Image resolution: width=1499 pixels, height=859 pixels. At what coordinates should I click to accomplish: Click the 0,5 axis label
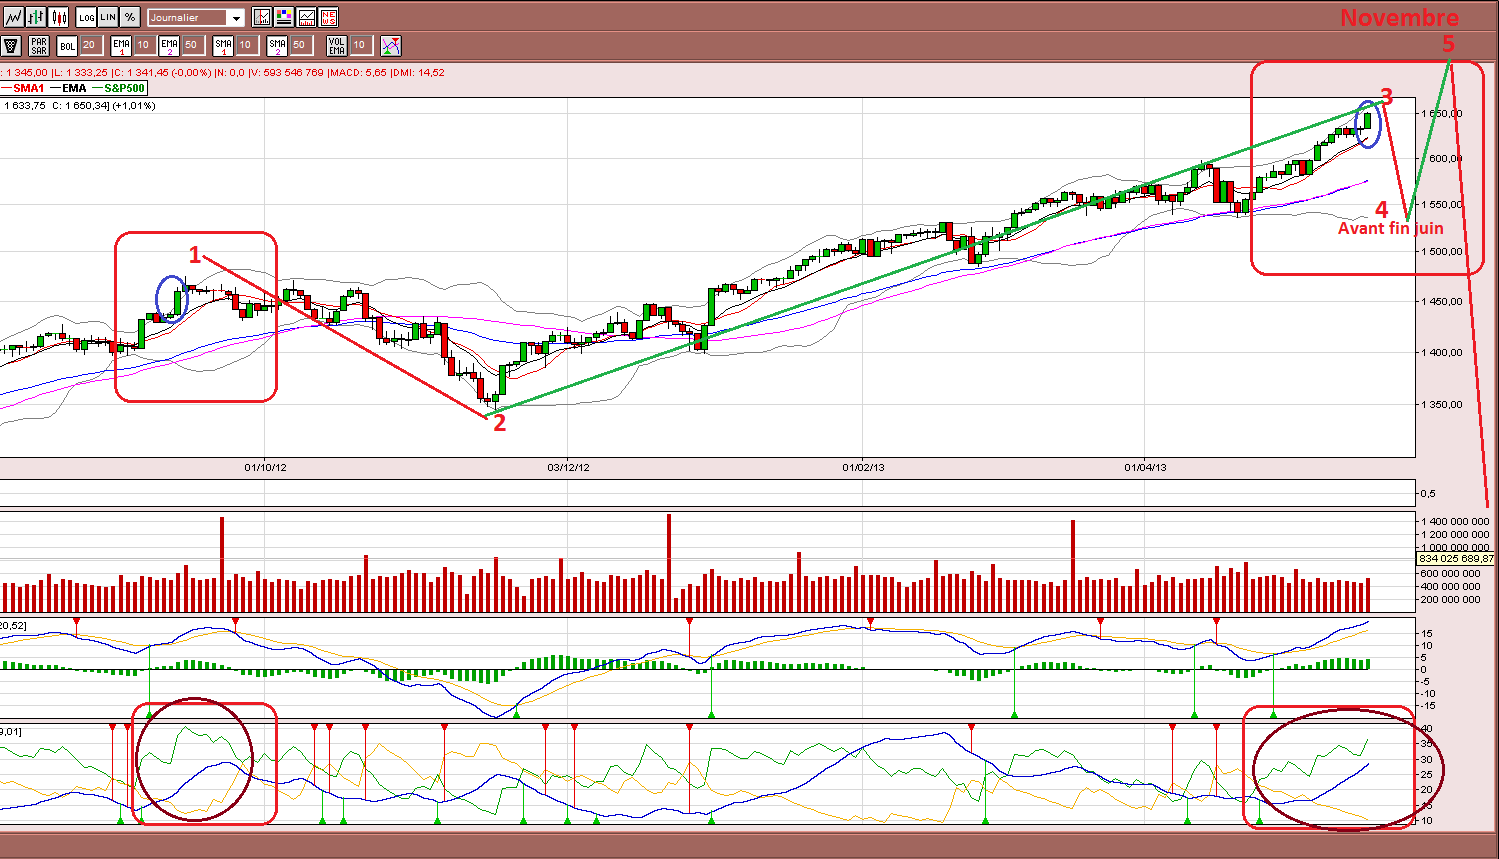pyautogui.click(x=1428, y=494)
